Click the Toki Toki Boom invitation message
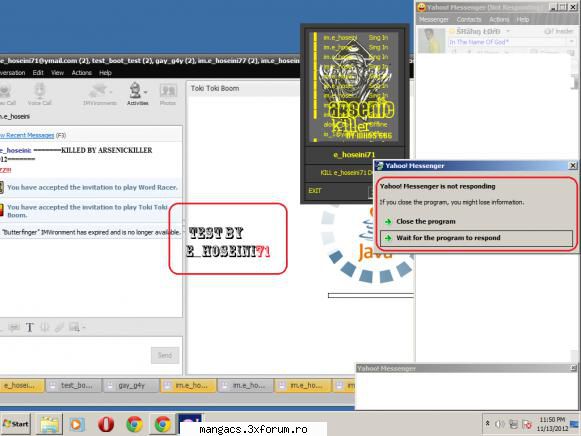Image resolution: width=581 pixels, height=436 pixels. click(x=86, y=211)
